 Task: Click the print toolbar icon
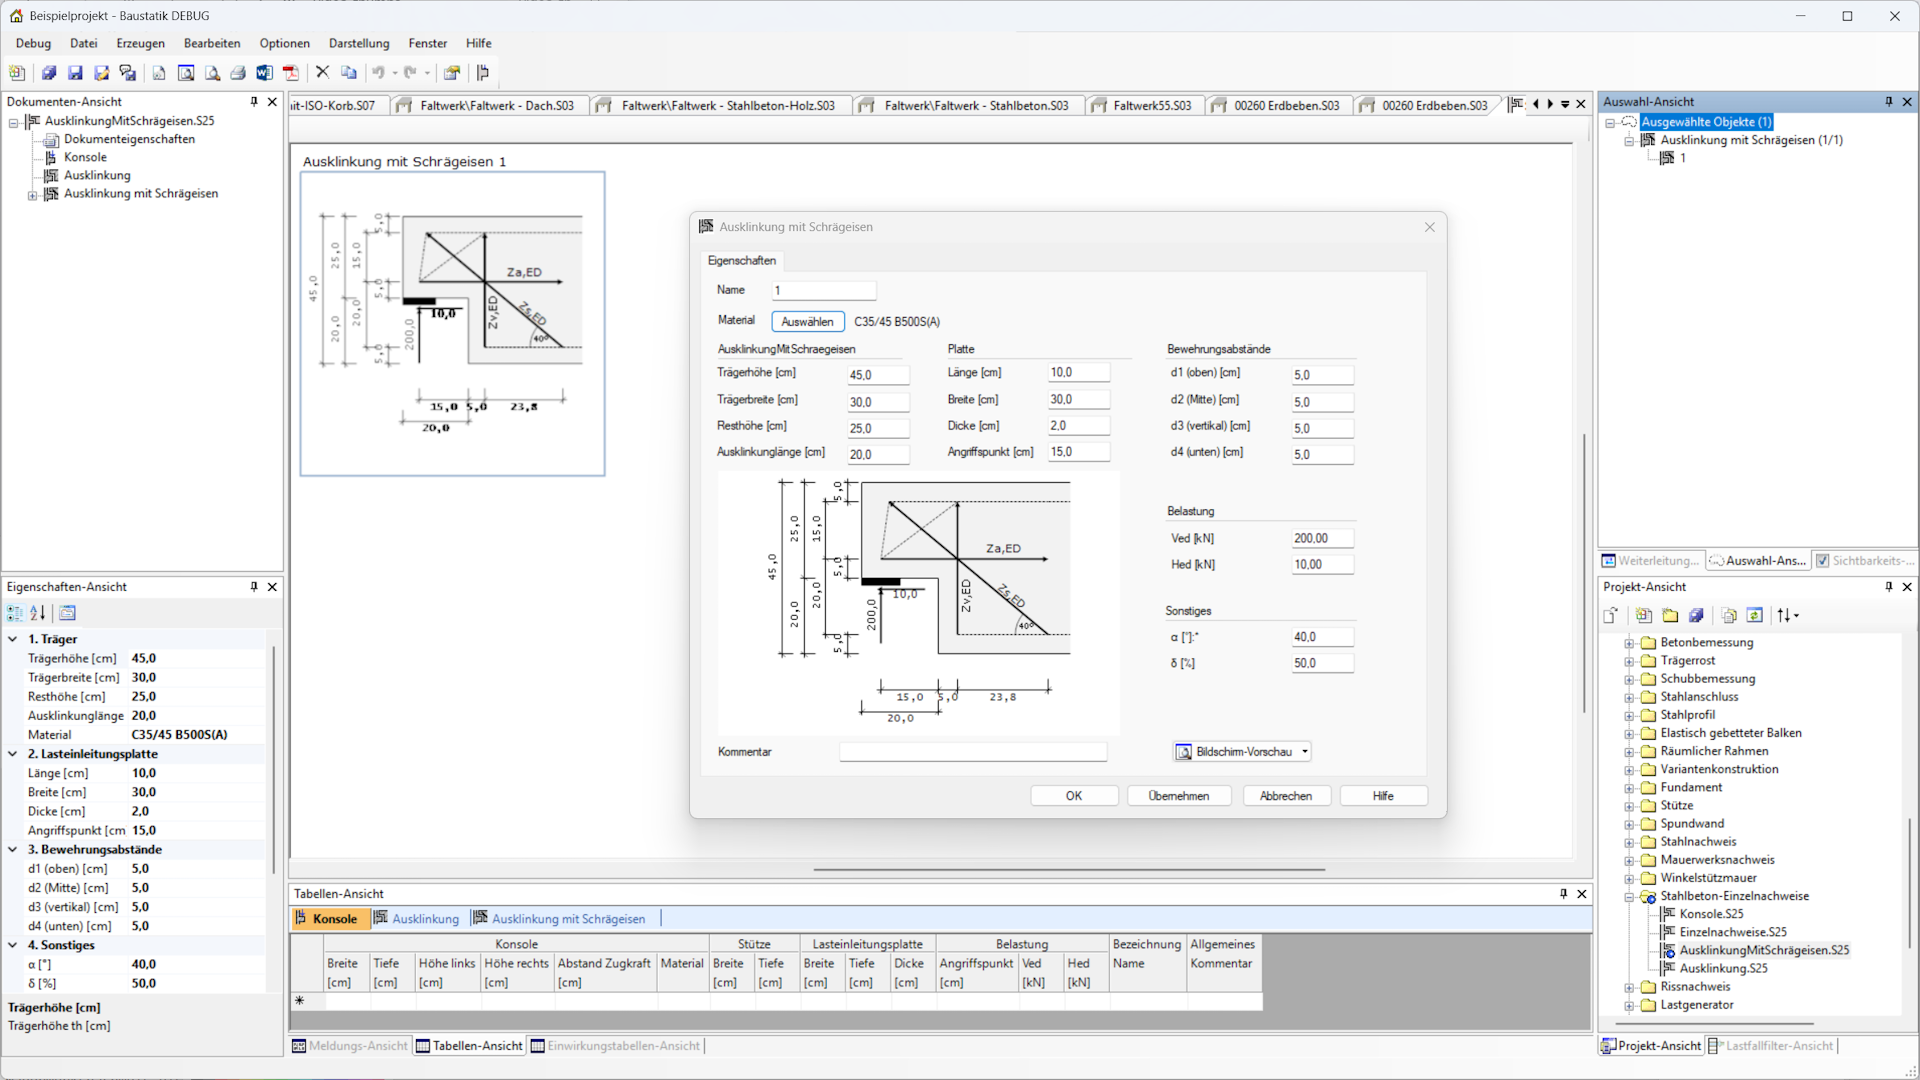coord(238,72)
